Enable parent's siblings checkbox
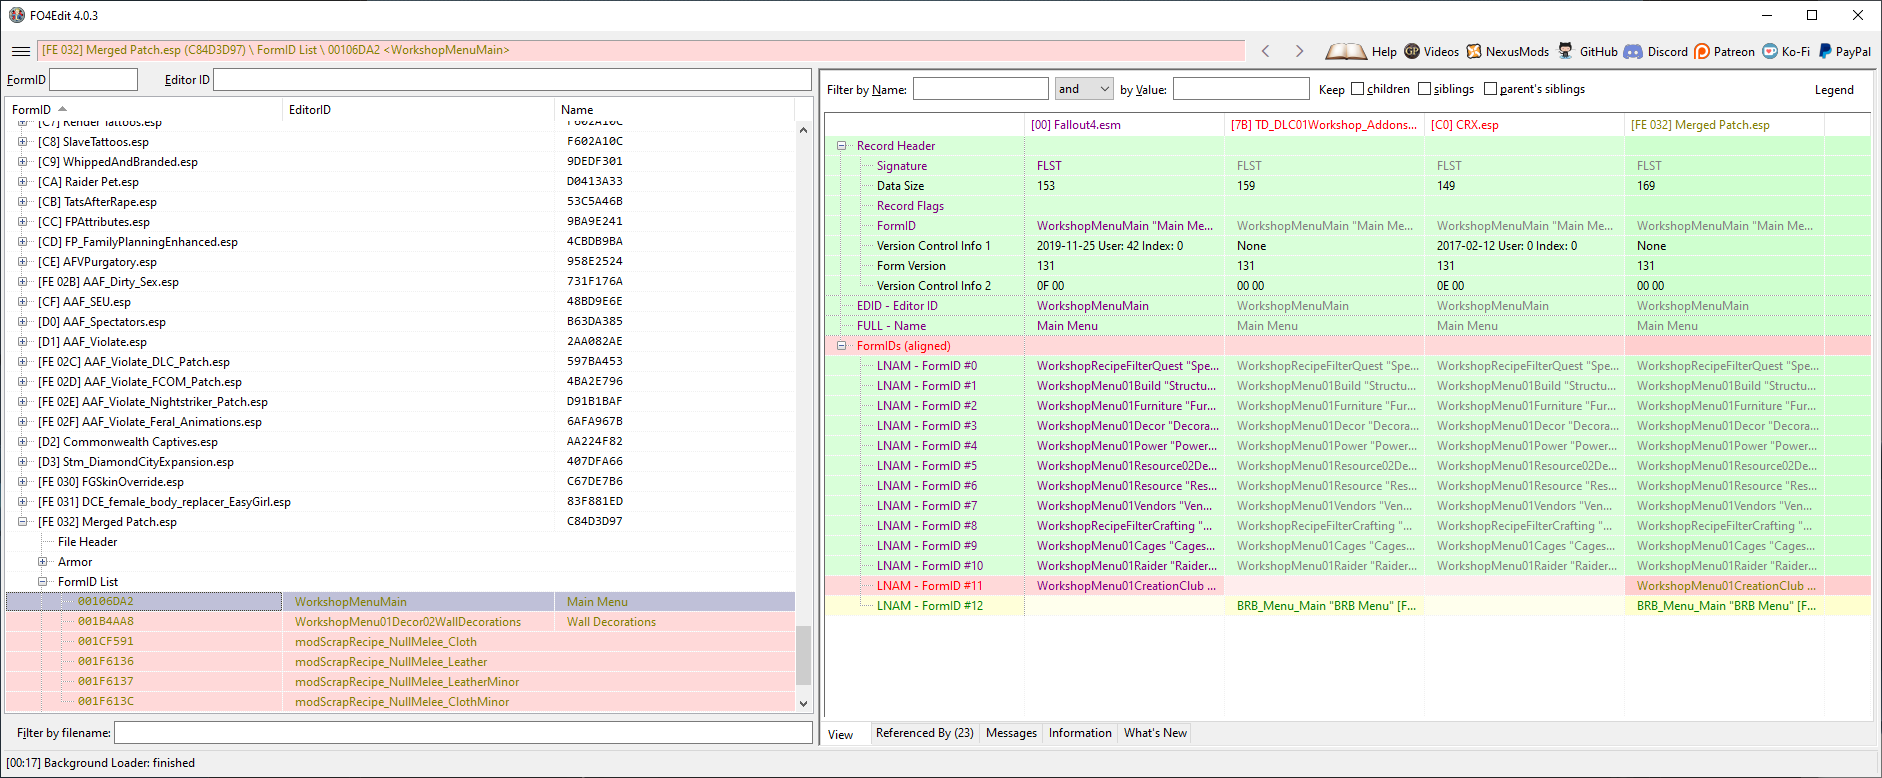 point(1491,89)
